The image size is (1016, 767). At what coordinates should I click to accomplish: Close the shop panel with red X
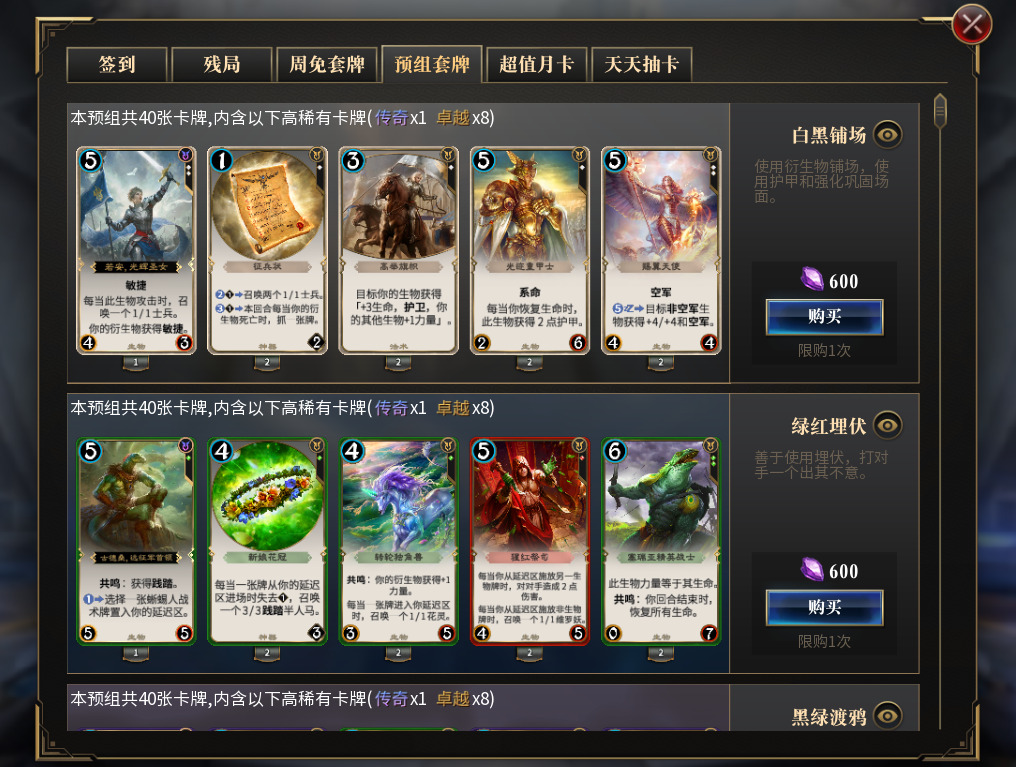(972, 25)
